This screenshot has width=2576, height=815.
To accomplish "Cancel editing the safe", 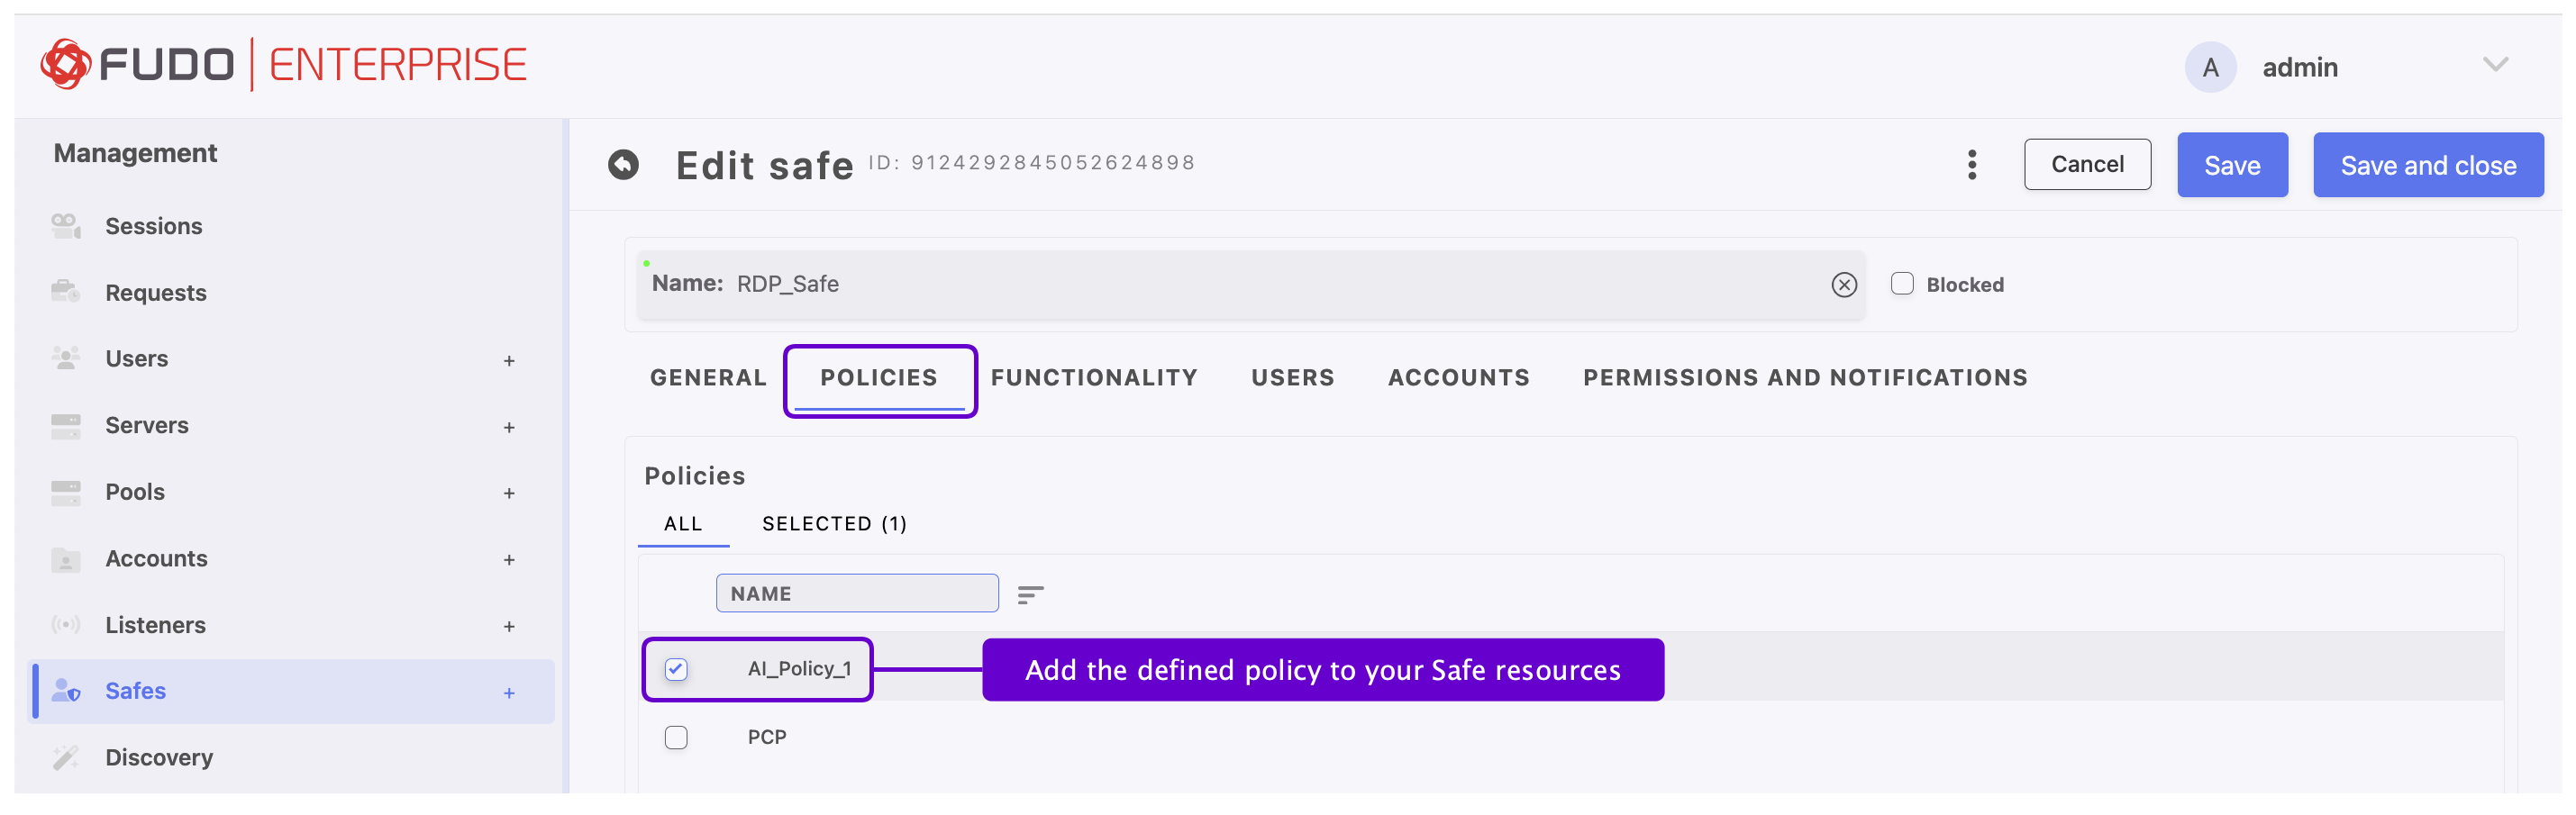I will coord(2087,164).
